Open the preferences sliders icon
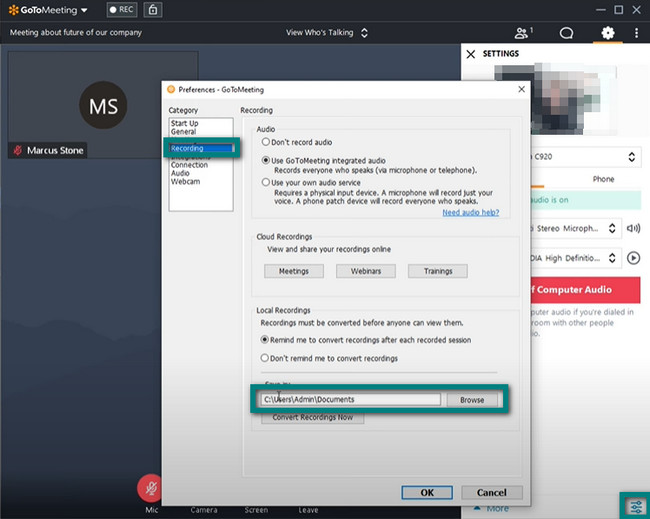This screenshot has height=519, width=650. pos(635,506)
